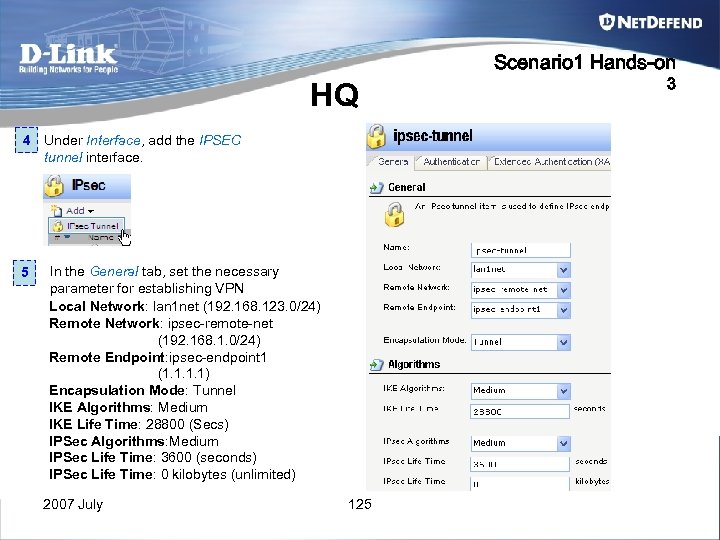
Task: Click the italic General text in step 5
Action: pyautogui.click(x=113, y=271)
